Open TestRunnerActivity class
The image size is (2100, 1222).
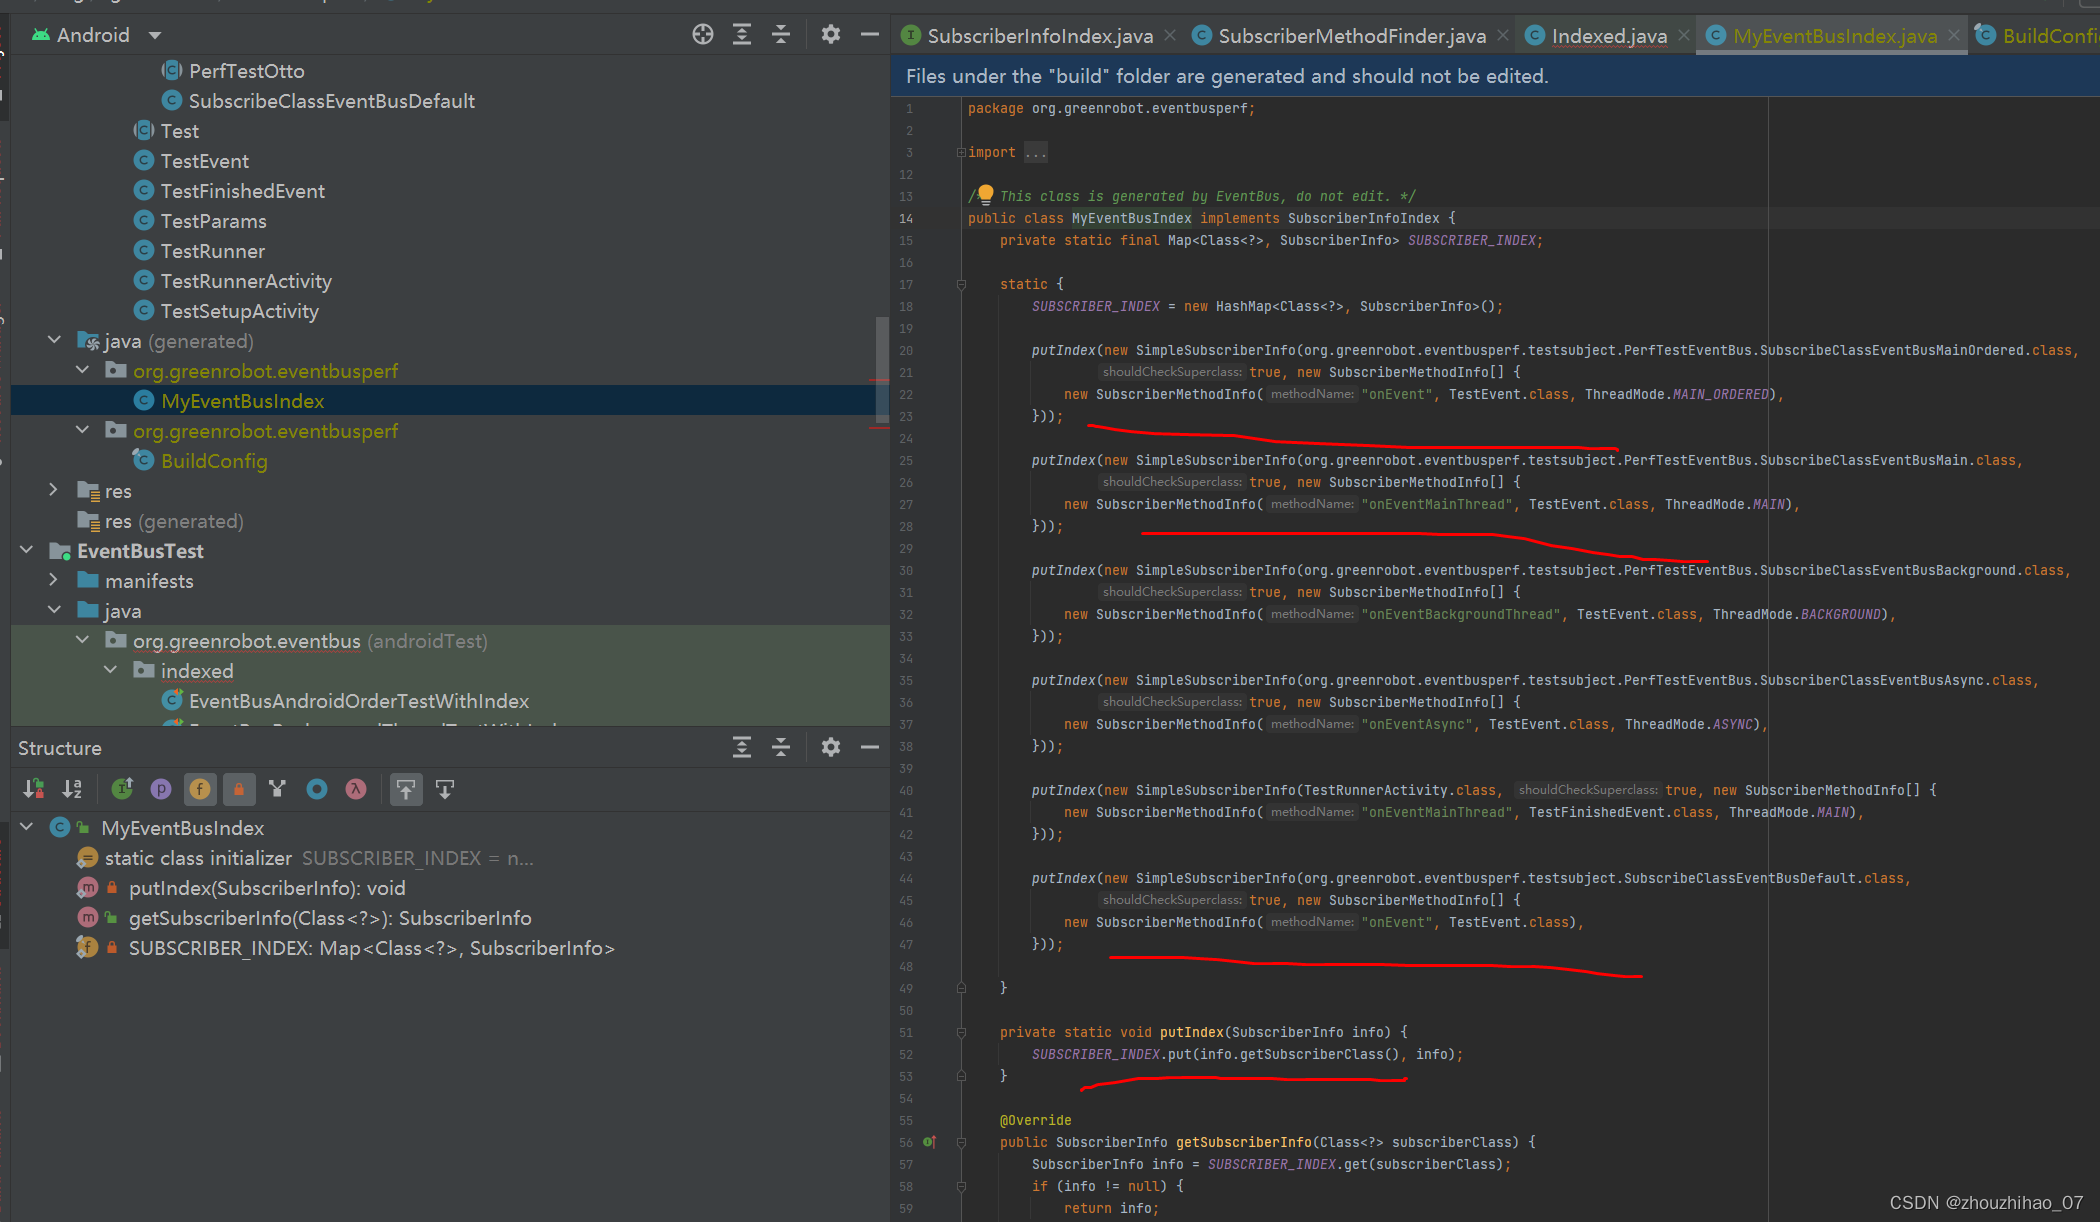pos(246,281)
